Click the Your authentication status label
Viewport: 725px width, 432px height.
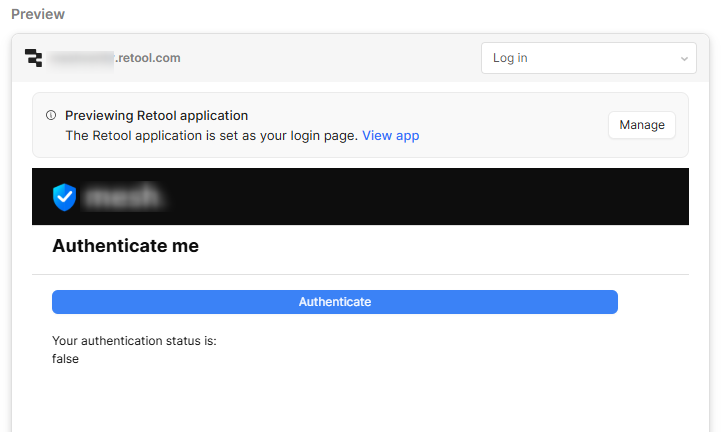(x=134, y=341)
